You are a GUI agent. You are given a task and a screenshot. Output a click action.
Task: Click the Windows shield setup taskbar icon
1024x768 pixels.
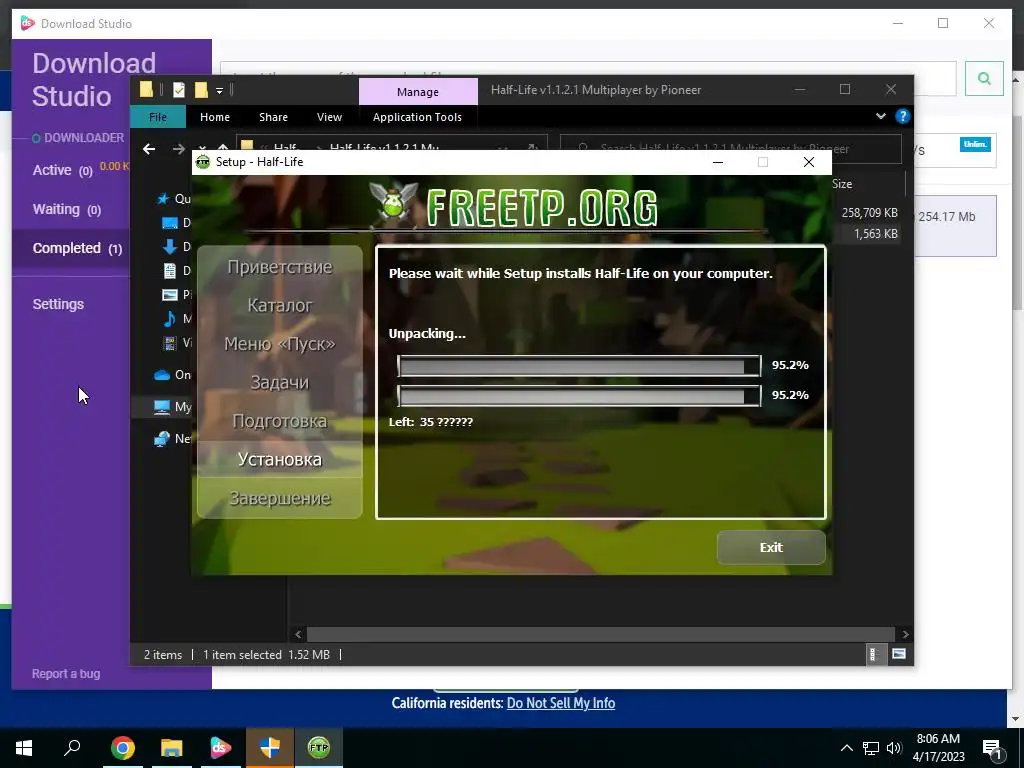(270, 748)
